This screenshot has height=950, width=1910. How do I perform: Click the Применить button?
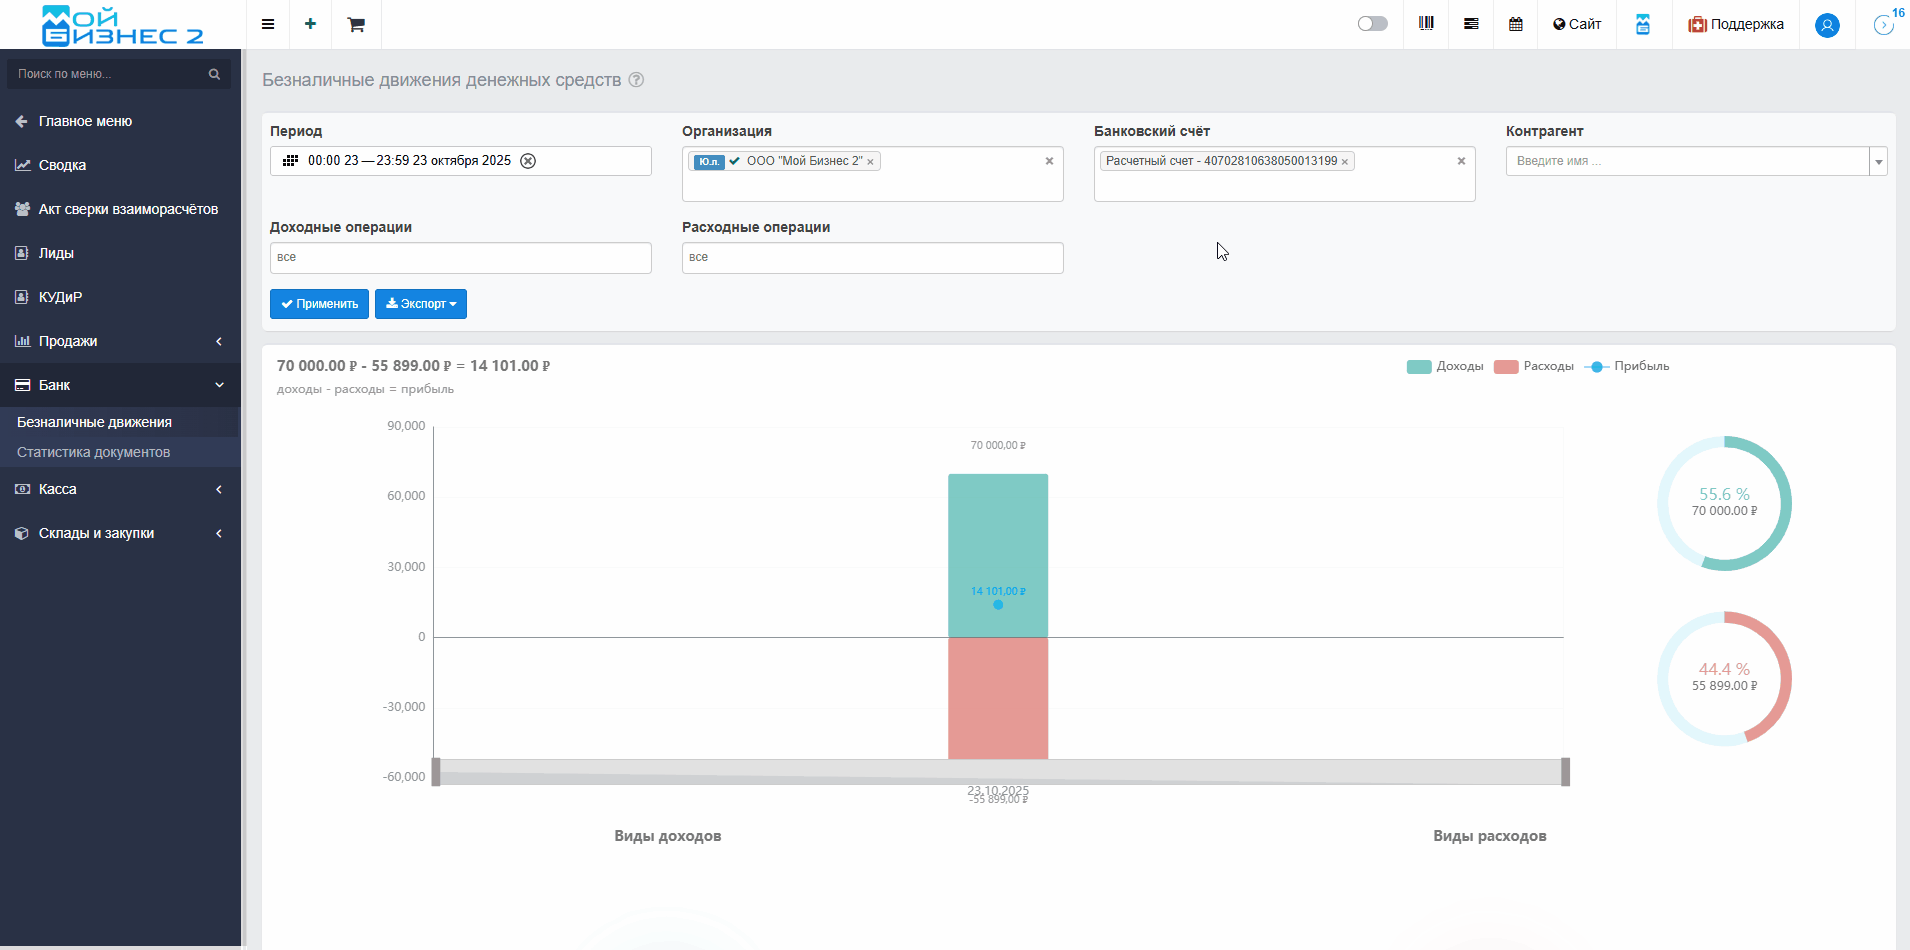pyautogui.click(x=319, y=304)
